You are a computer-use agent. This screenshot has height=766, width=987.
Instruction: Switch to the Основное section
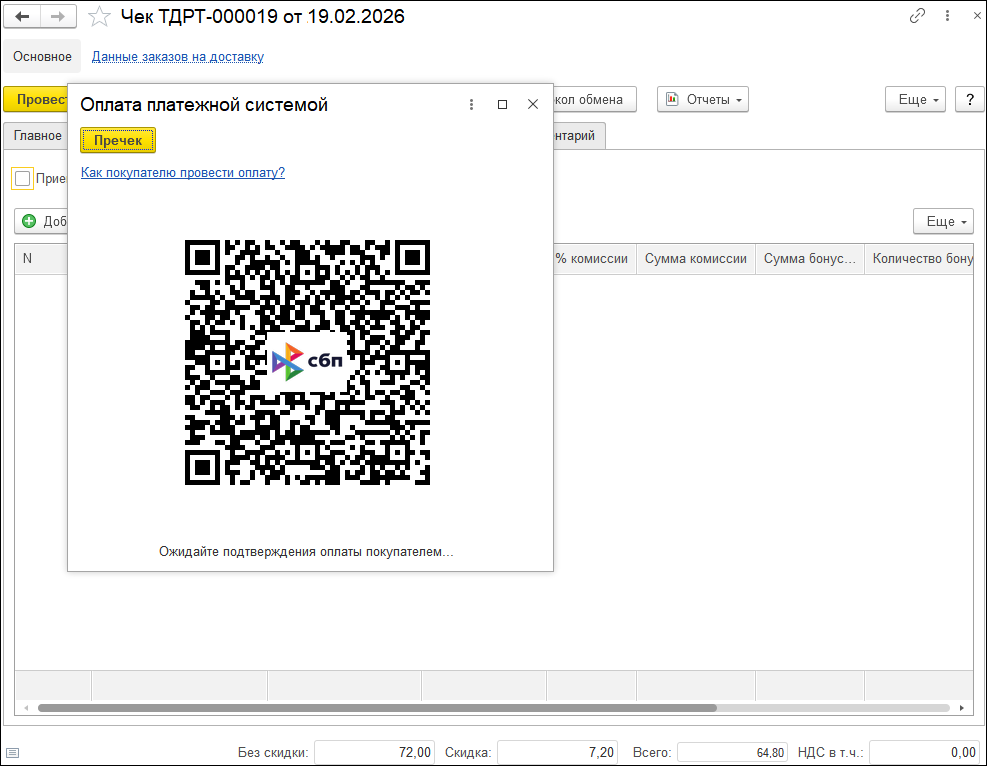coord(42,57)
